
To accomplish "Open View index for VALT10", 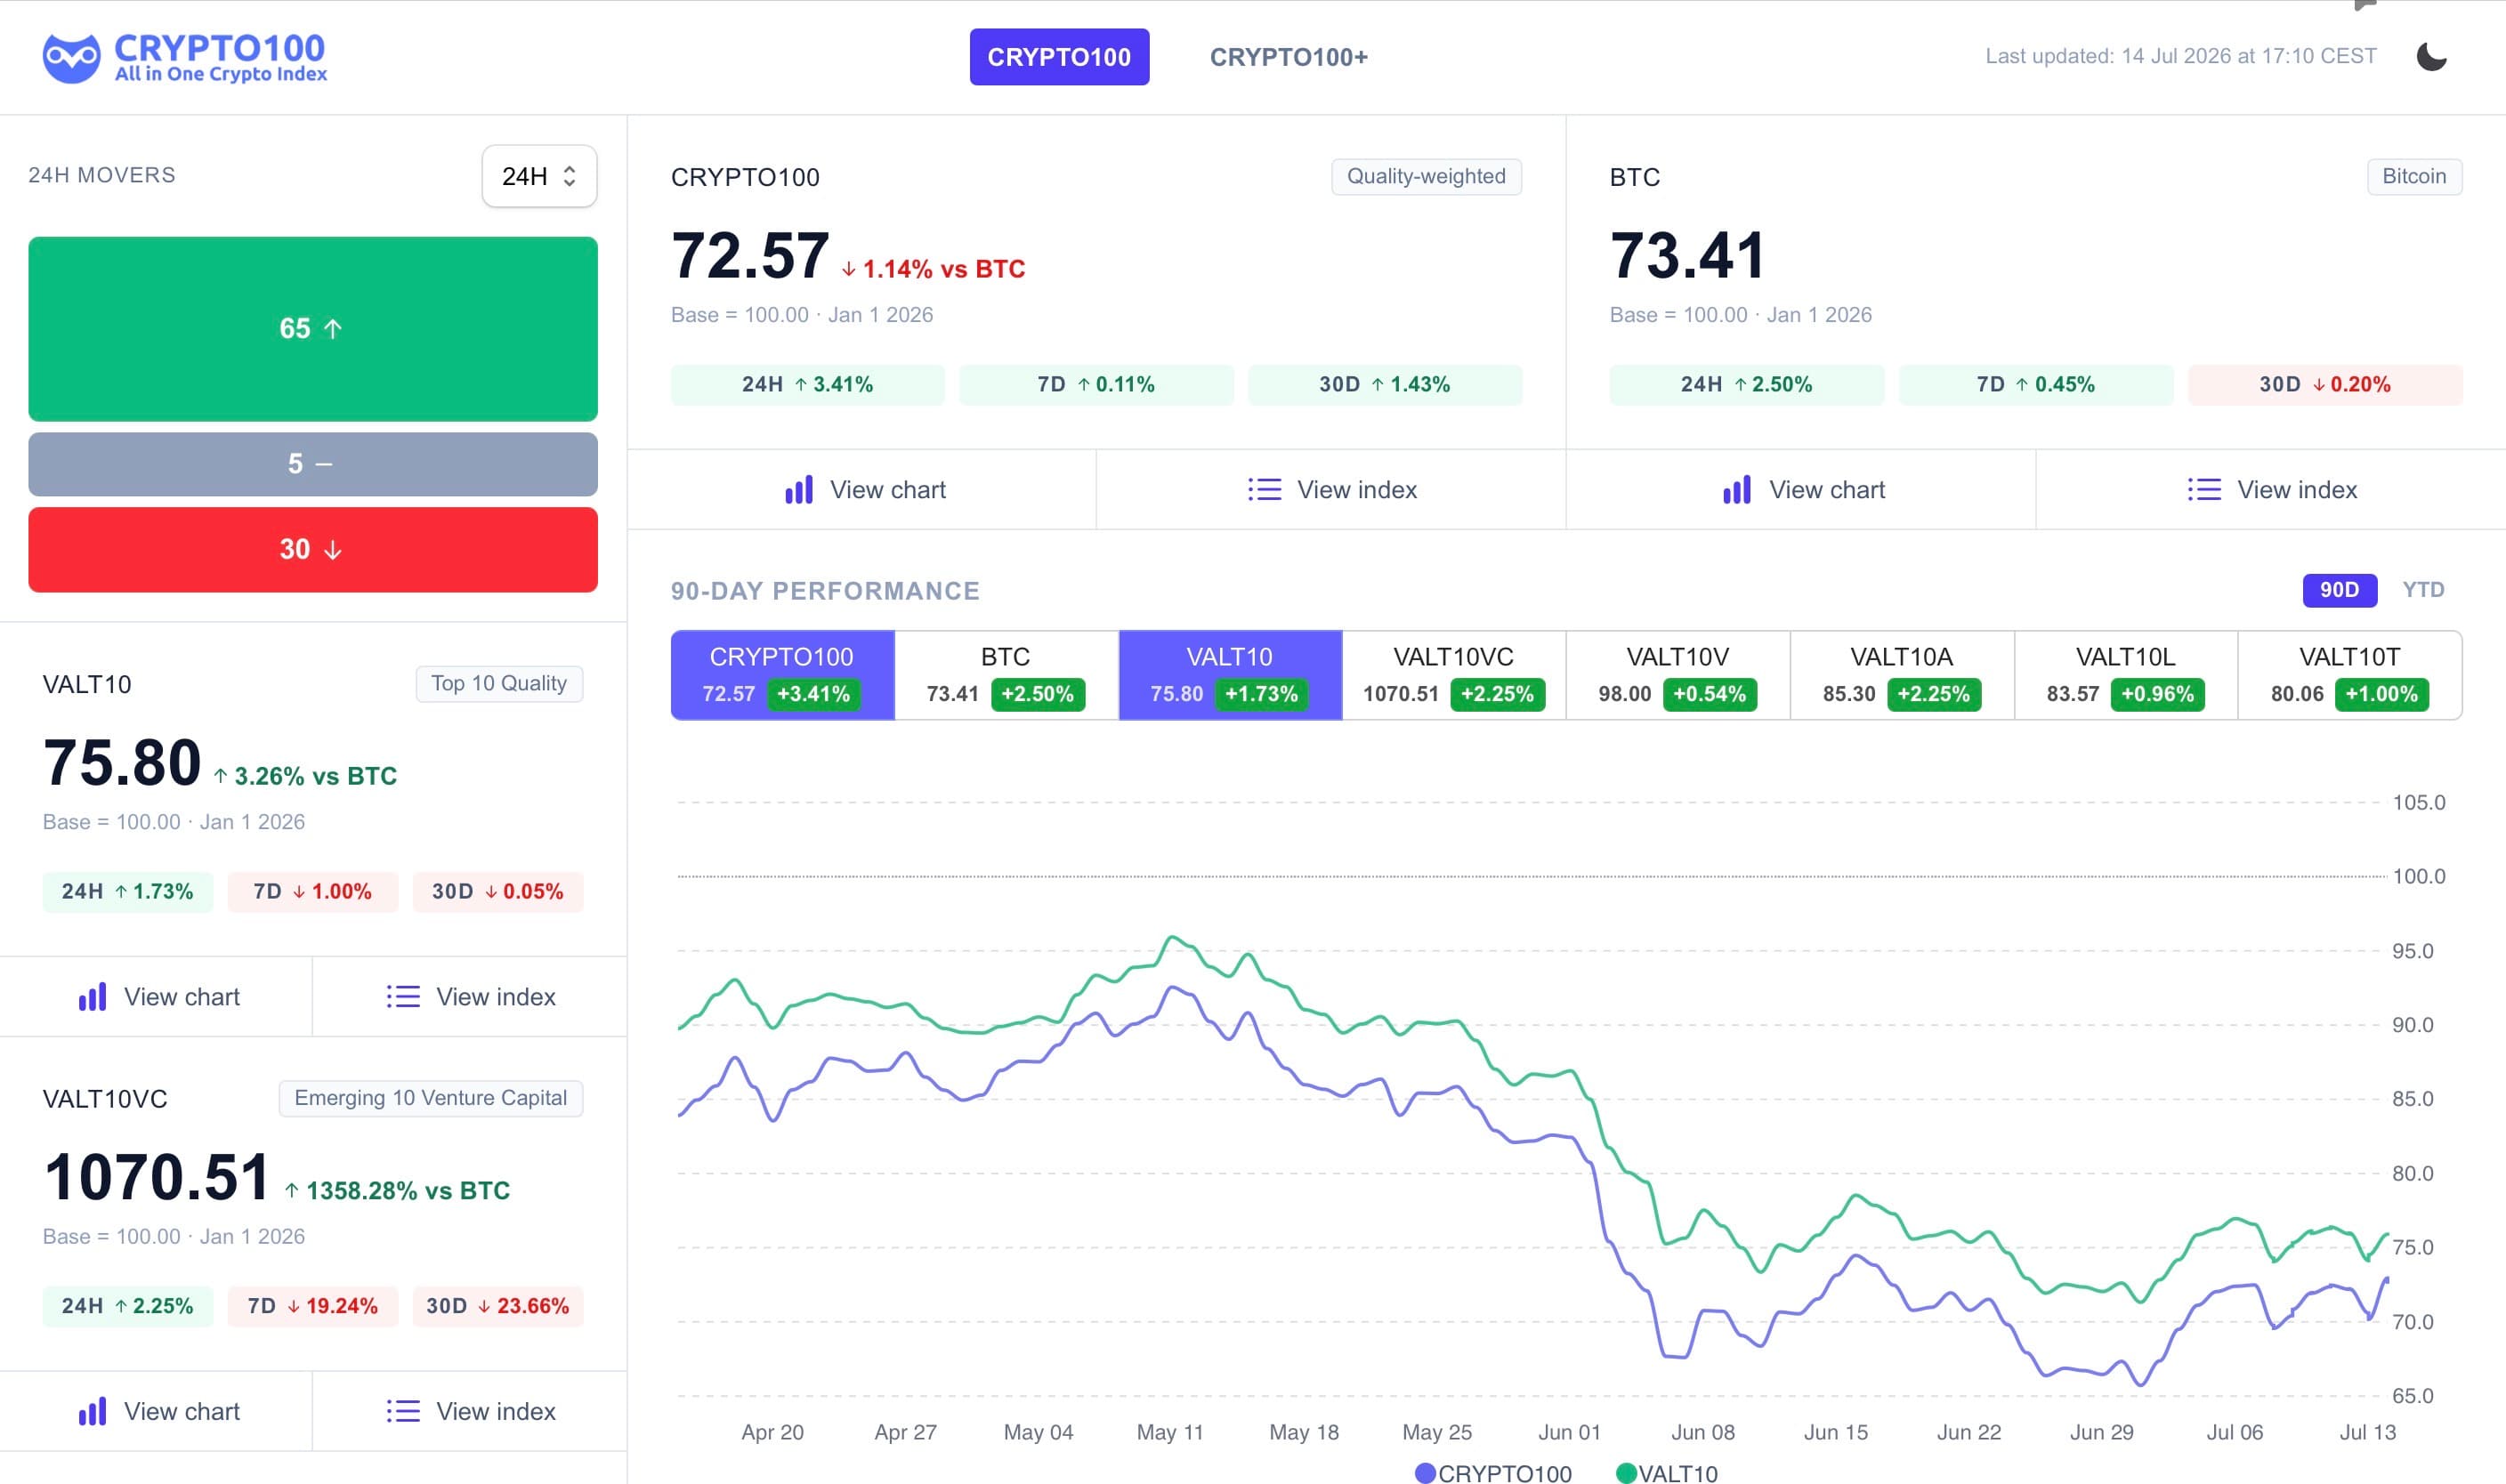I will coord(469,996).
